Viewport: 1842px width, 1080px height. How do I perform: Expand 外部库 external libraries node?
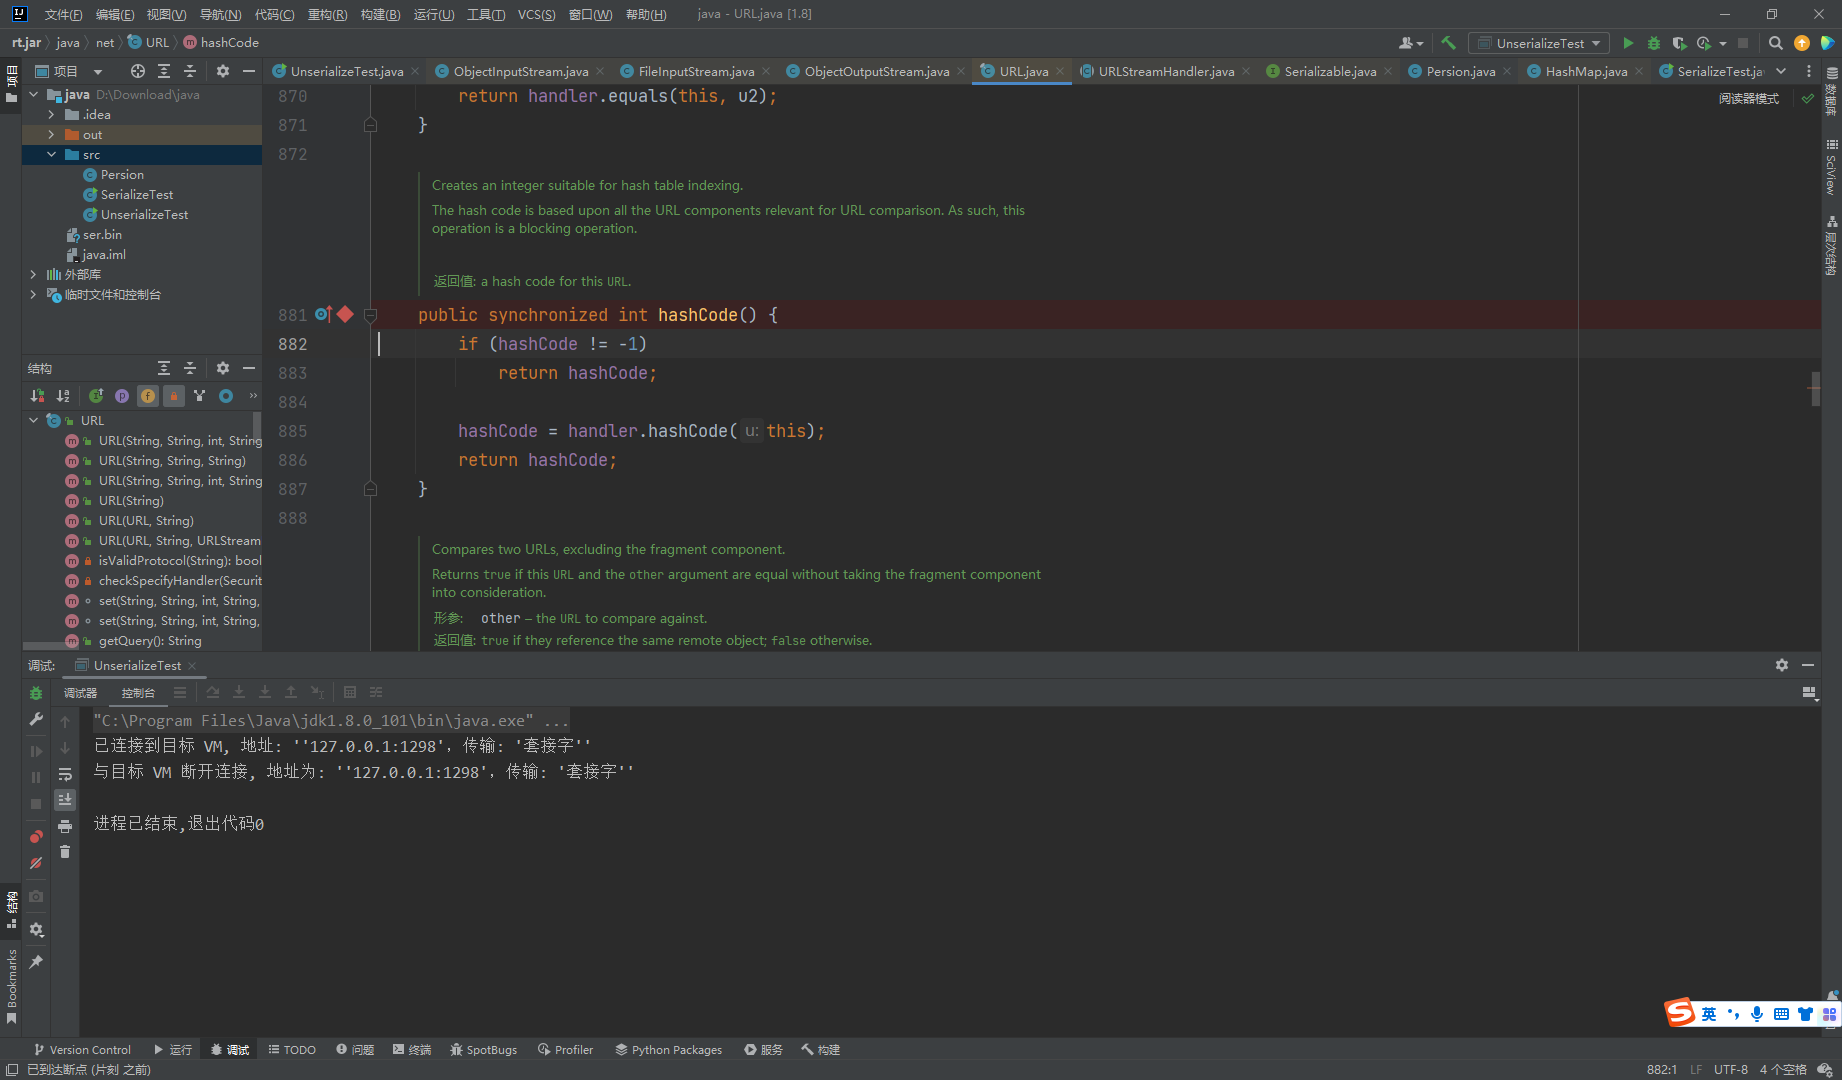pyautogui.click(x=33, y=275)
